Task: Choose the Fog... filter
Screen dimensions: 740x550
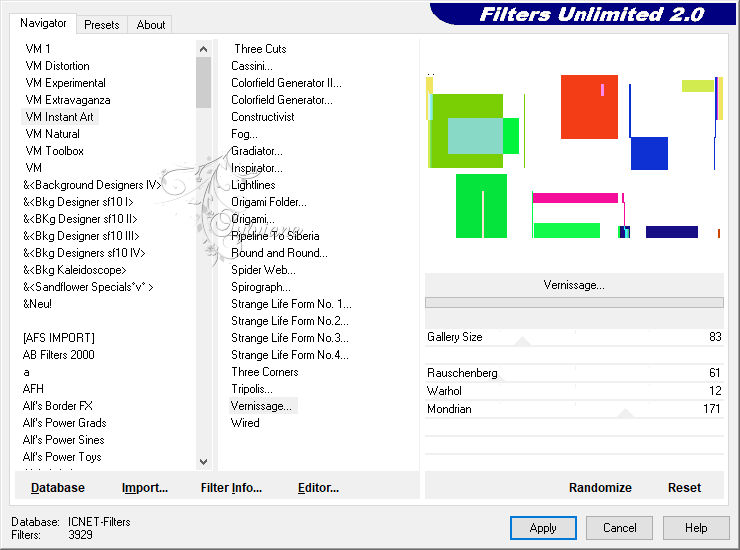Action: pos(244,134)
